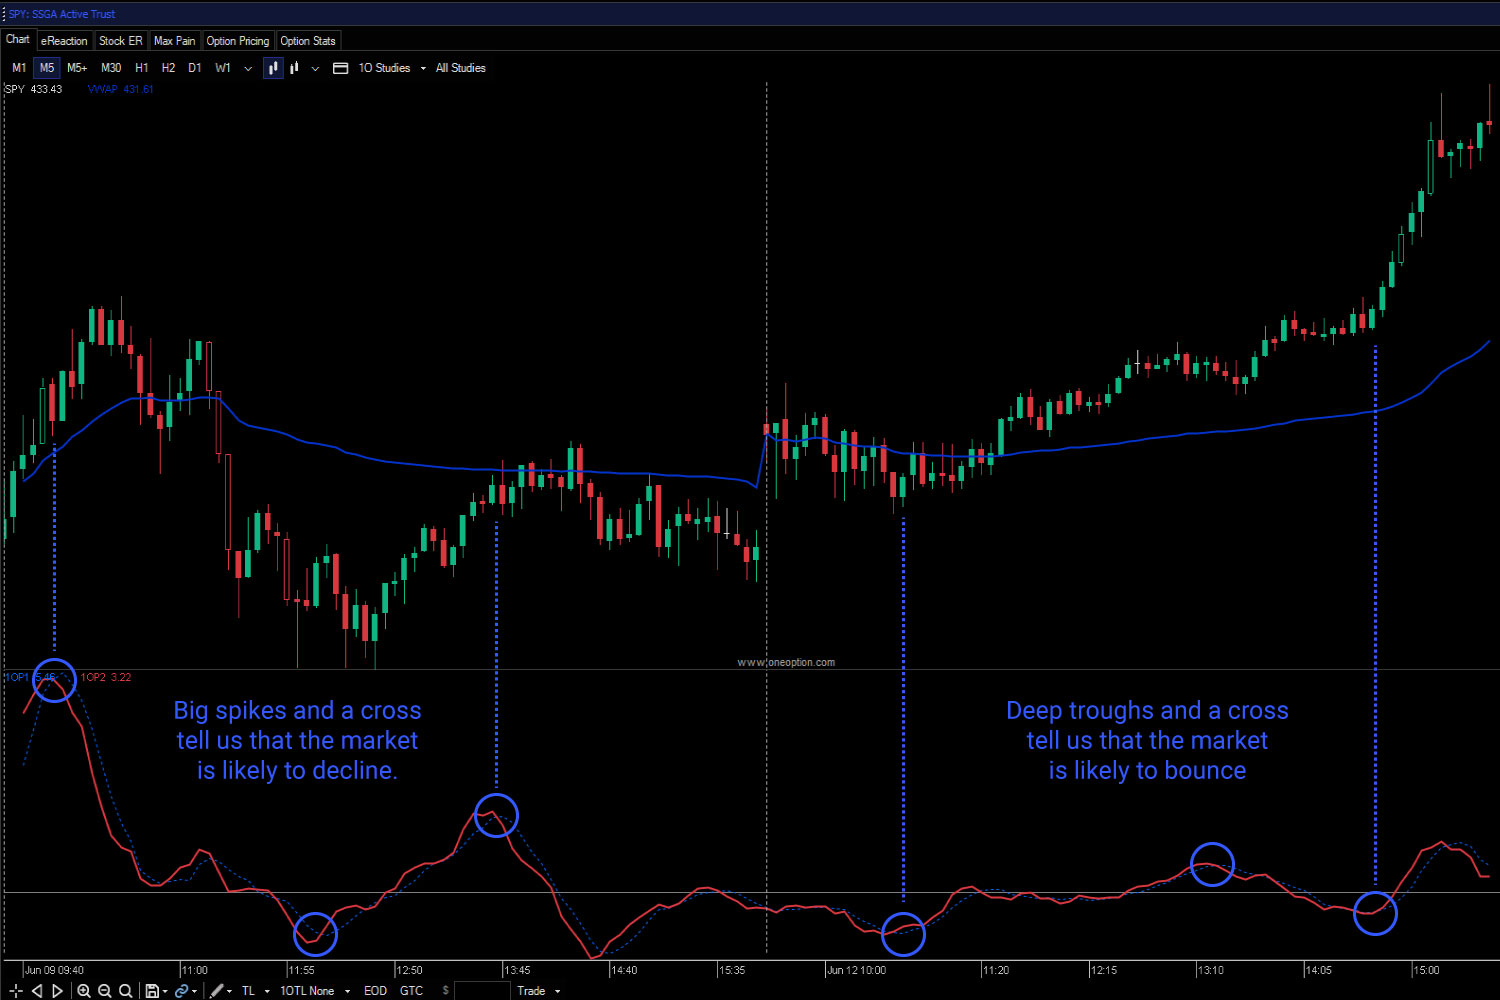The height and width of the screenshot is (1000, 1500).
Task: Select the hollow candlestick chart style icon
Action: (293, 67)
